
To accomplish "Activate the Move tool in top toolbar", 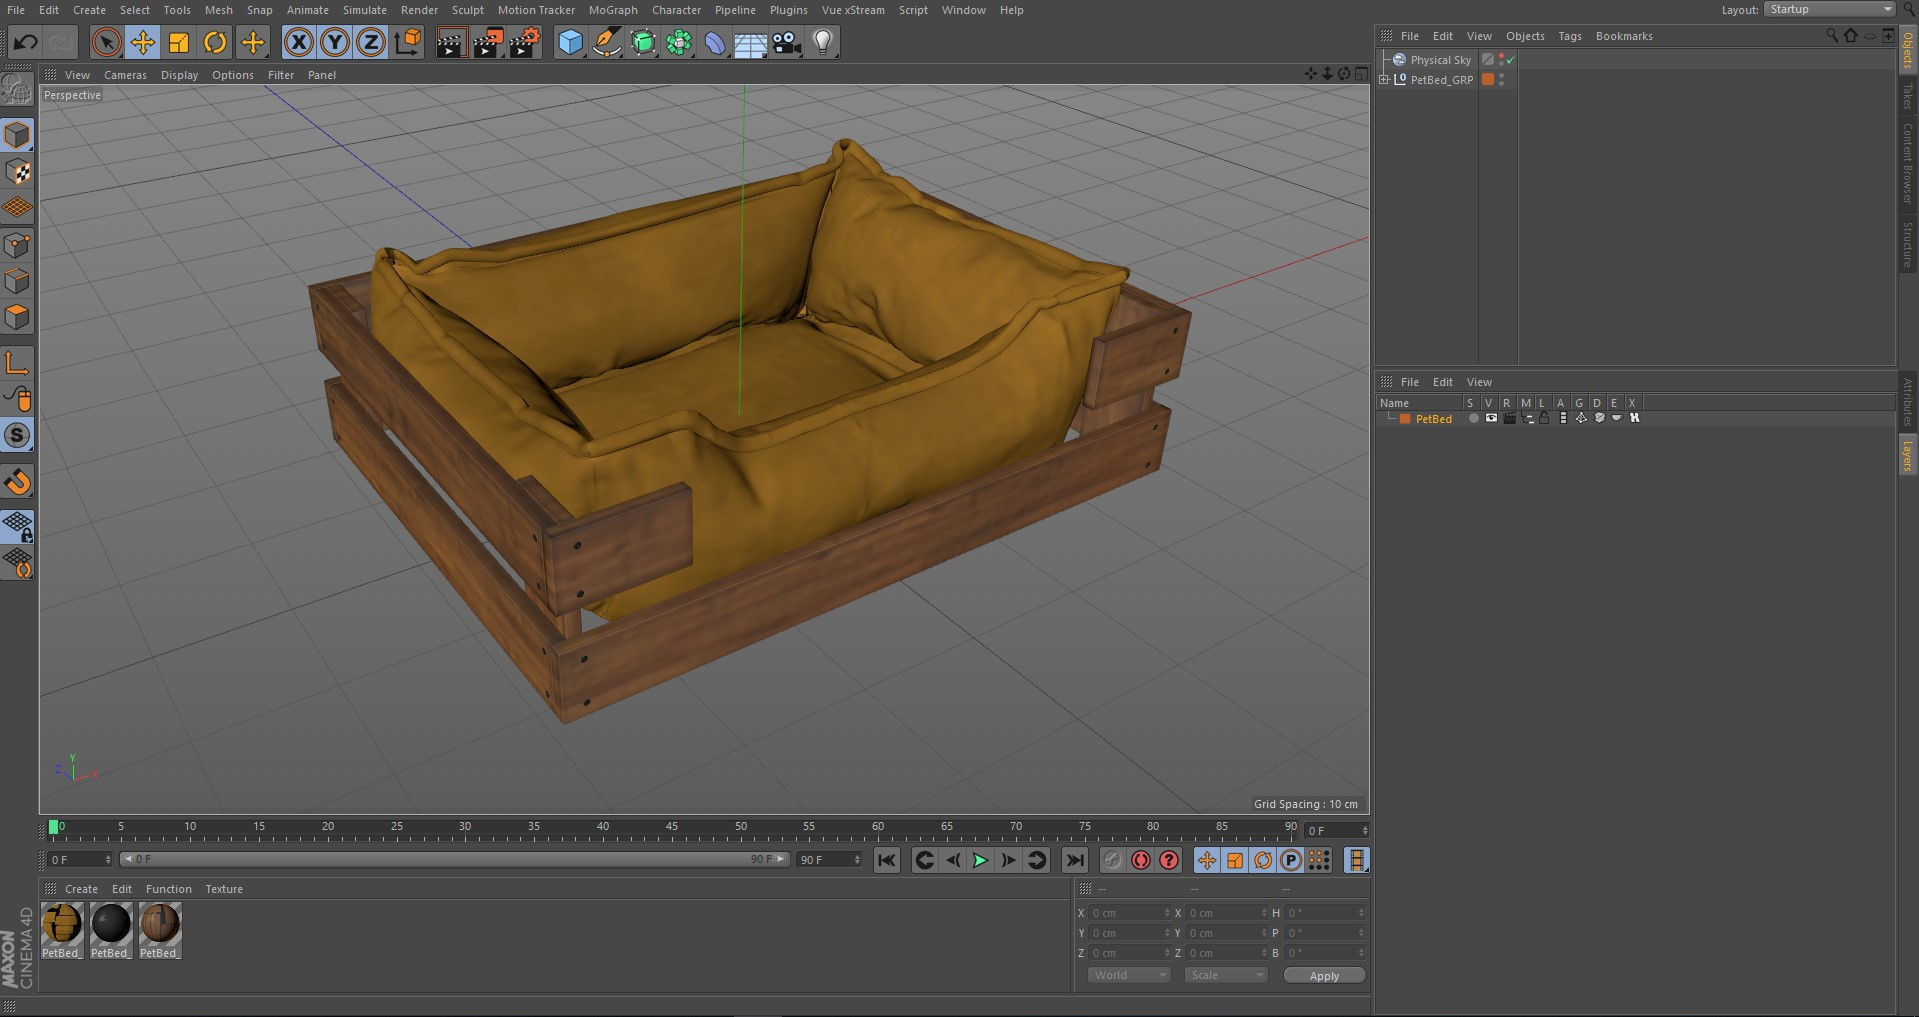I will point(143,42).
